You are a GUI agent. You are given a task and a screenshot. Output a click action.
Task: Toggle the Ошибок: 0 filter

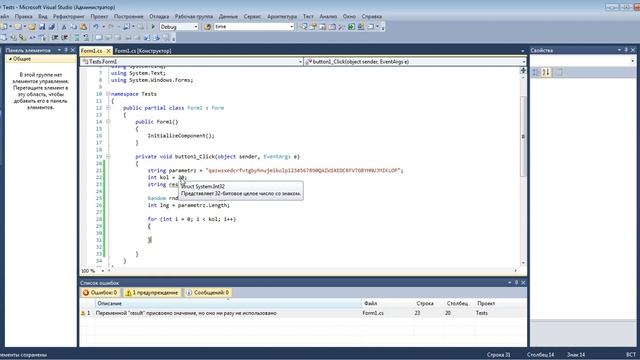(x=100, y=293)
